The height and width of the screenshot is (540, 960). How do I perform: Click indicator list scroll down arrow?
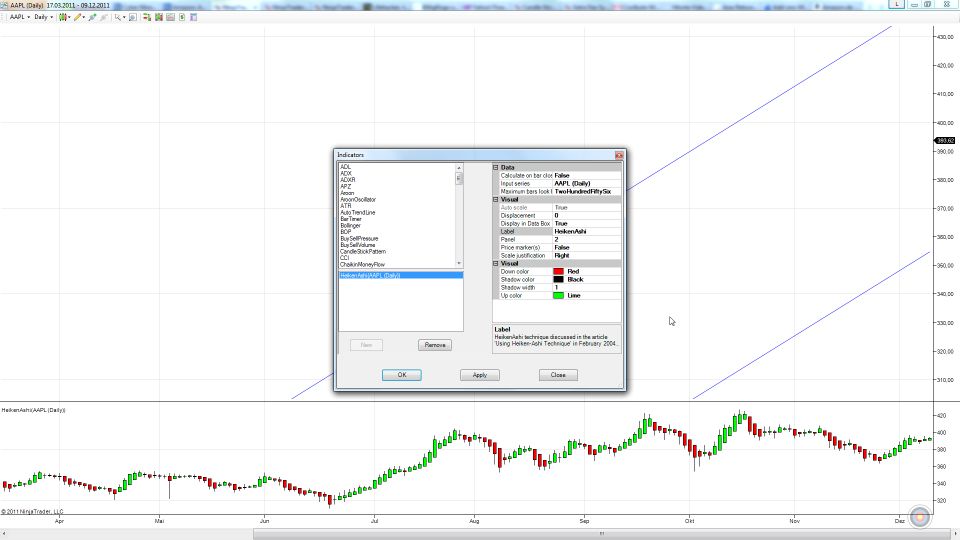pyautogui.click(x=459, y=263)
